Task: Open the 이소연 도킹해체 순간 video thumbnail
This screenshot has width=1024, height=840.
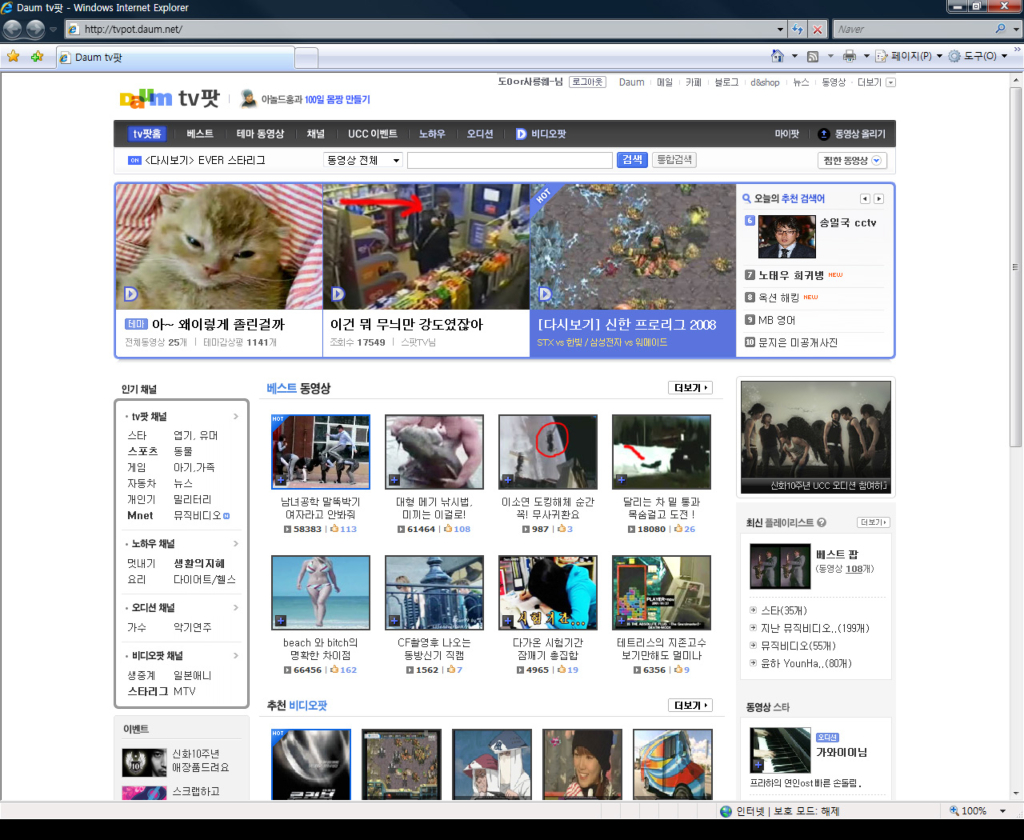Action: [x=547, y=451]
